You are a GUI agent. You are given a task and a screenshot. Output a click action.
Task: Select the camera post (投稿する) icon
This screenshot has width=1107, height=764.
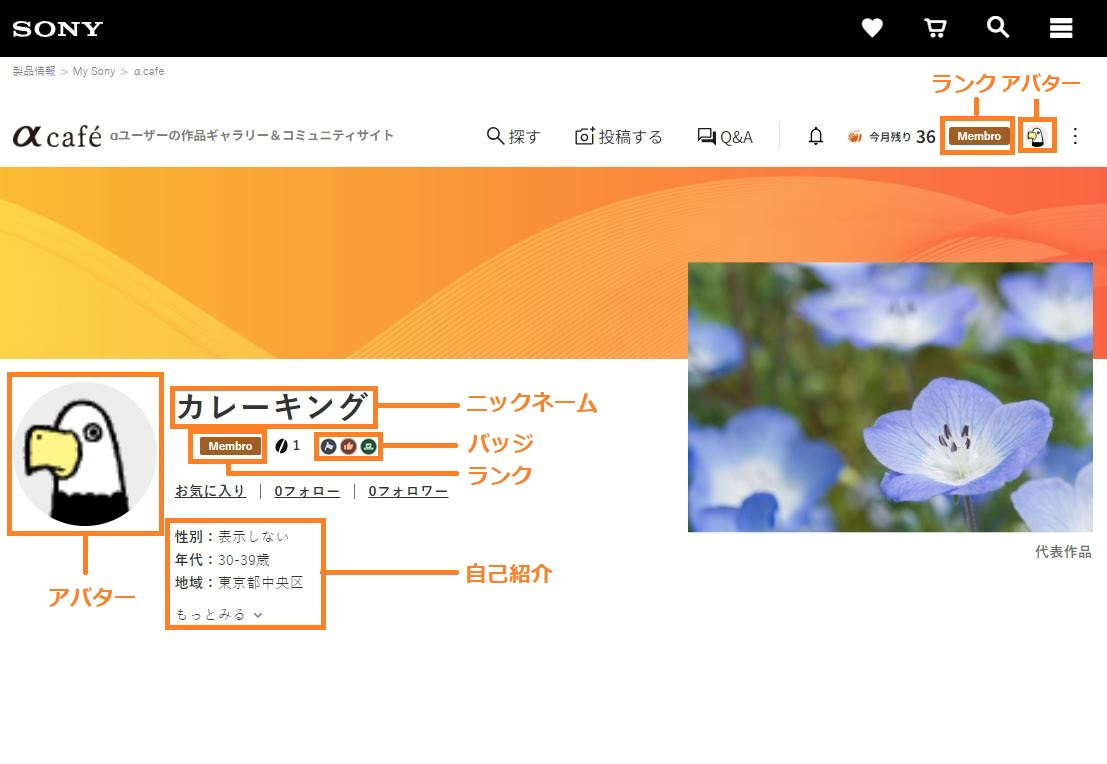(584, 136)
